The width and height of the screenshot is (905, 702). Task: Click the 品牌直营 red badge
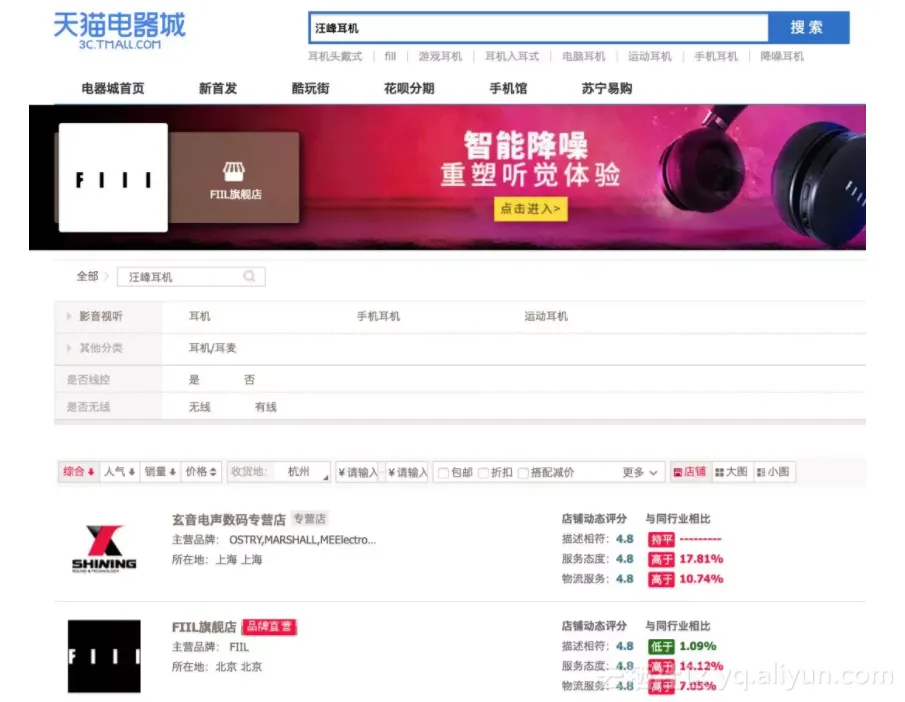(269, 627)
